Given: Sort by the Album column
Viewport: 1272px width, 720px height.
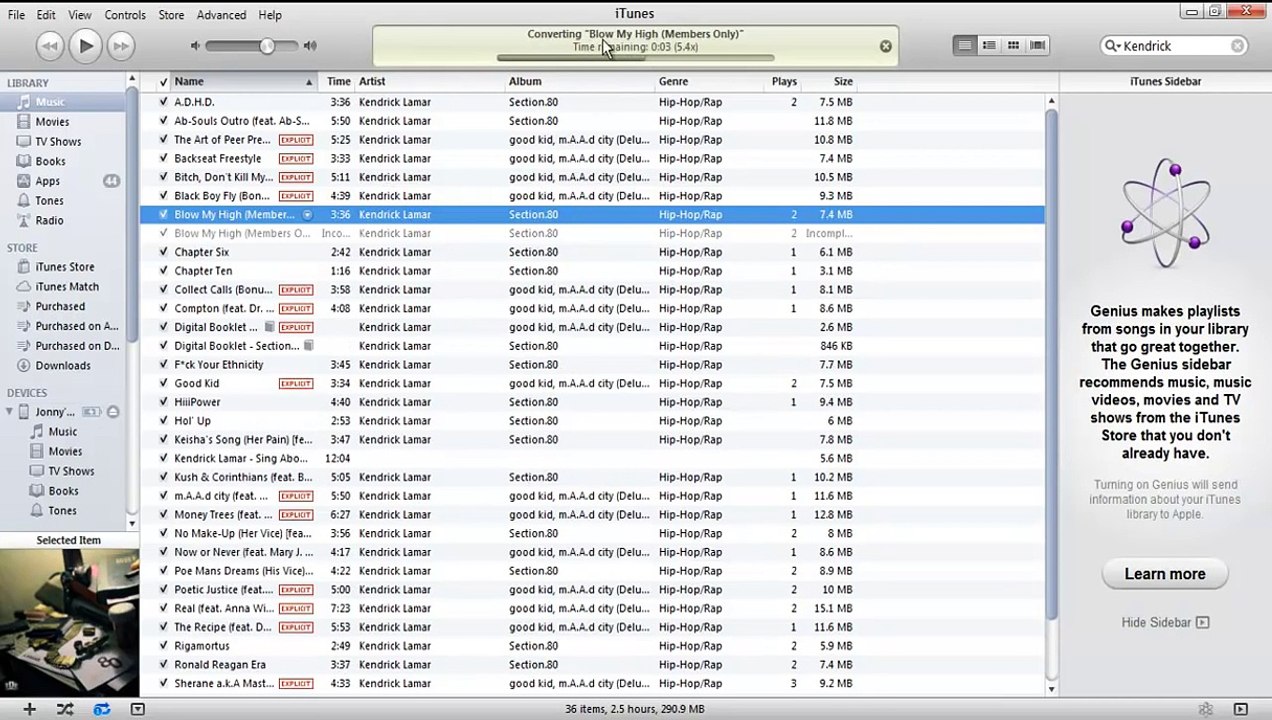Looking at the screenshot, I should (580, 82).
